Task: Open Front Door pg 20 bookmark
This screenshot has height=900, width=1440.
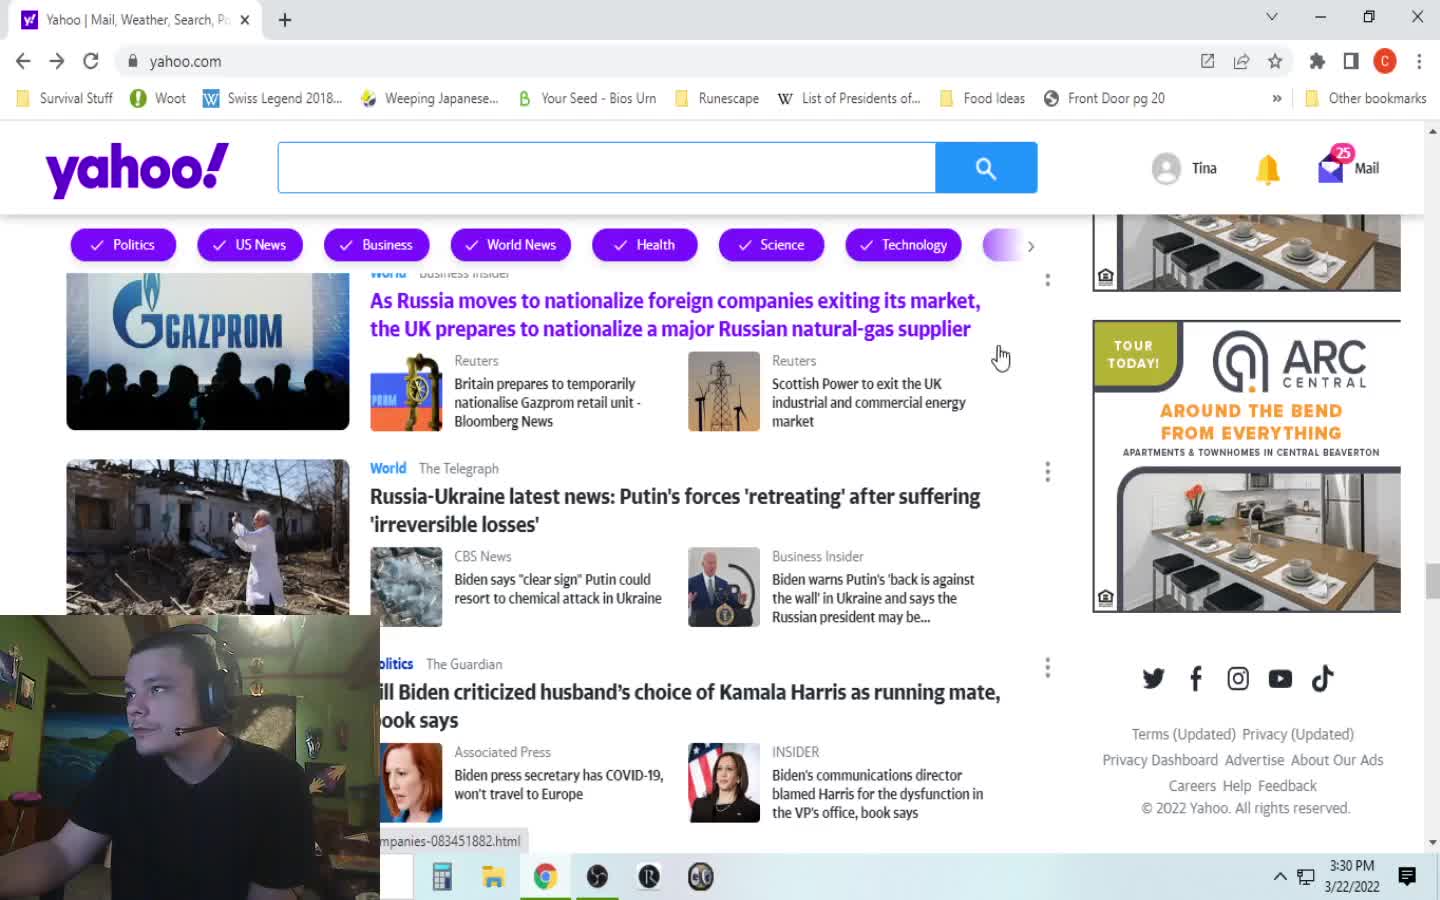Action: coord(1104,98)
